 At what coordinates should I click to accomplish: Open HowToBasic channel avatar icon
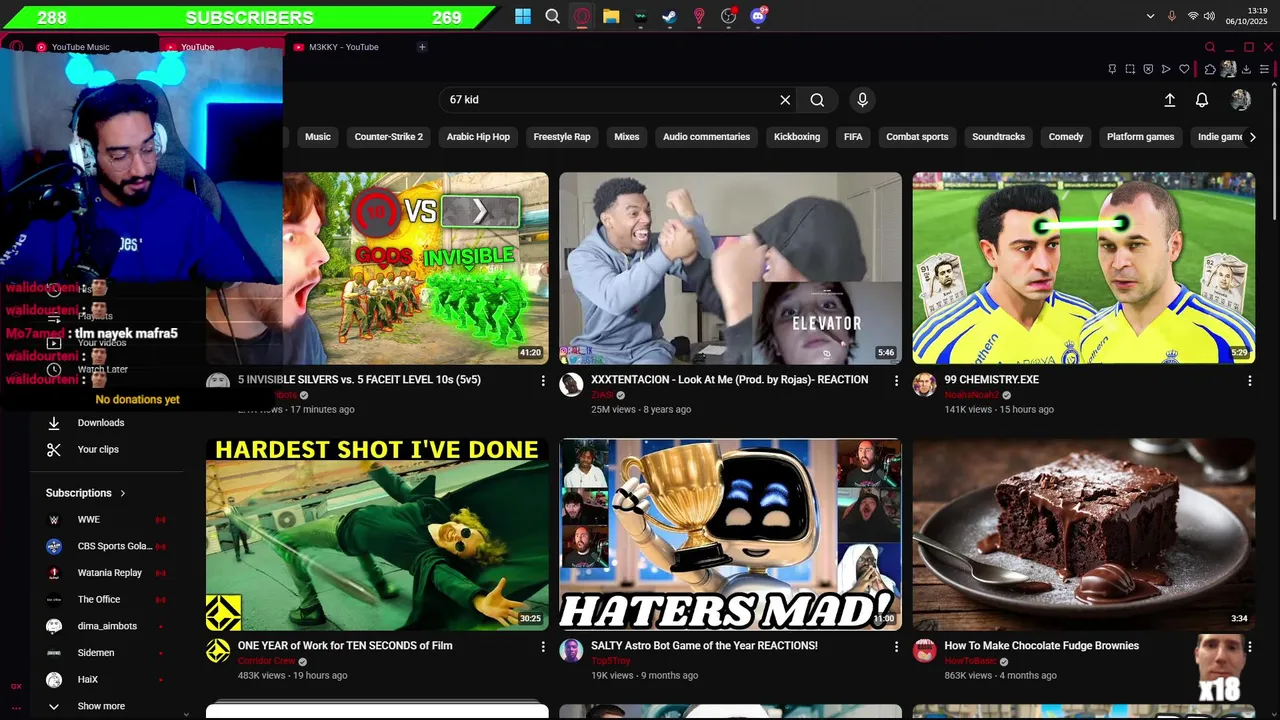(x=924, y=651)
